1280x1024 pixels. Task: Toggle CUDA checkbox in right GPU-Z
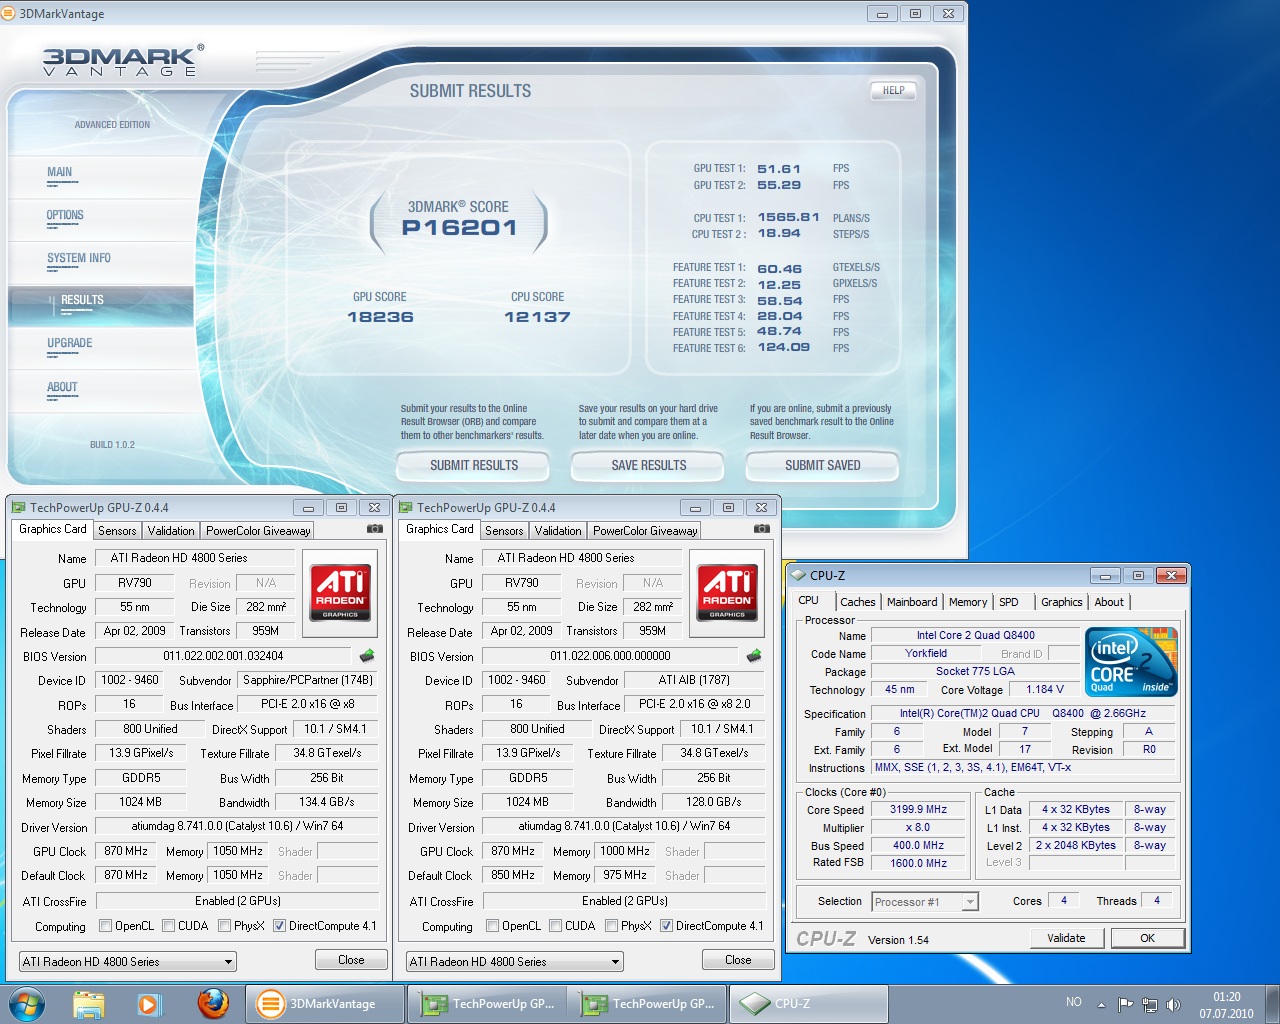pos(555,926)
